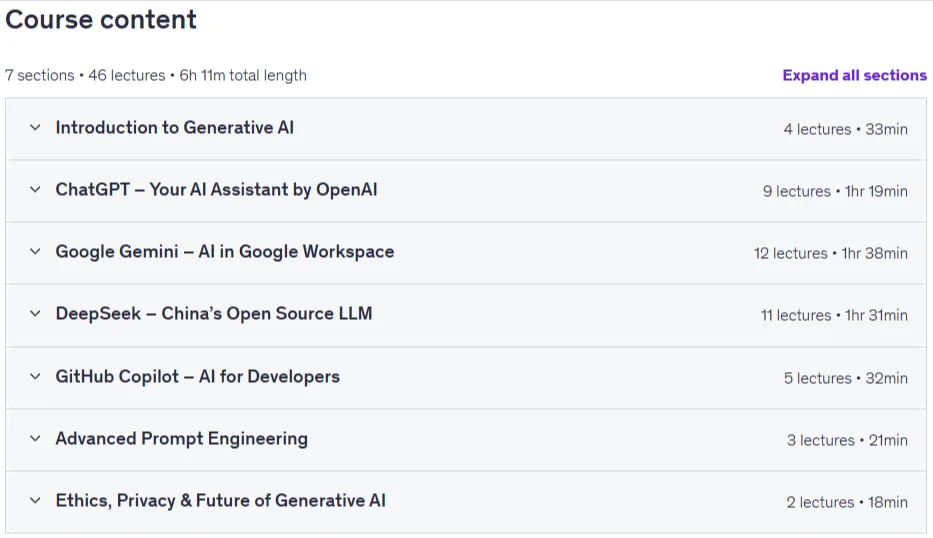The height and width of the screenshot is (538, 933).
Task: Expand 'ChatGPT – Your AI Assistant by OpenAI' title
Action: (x=216, y=189)
